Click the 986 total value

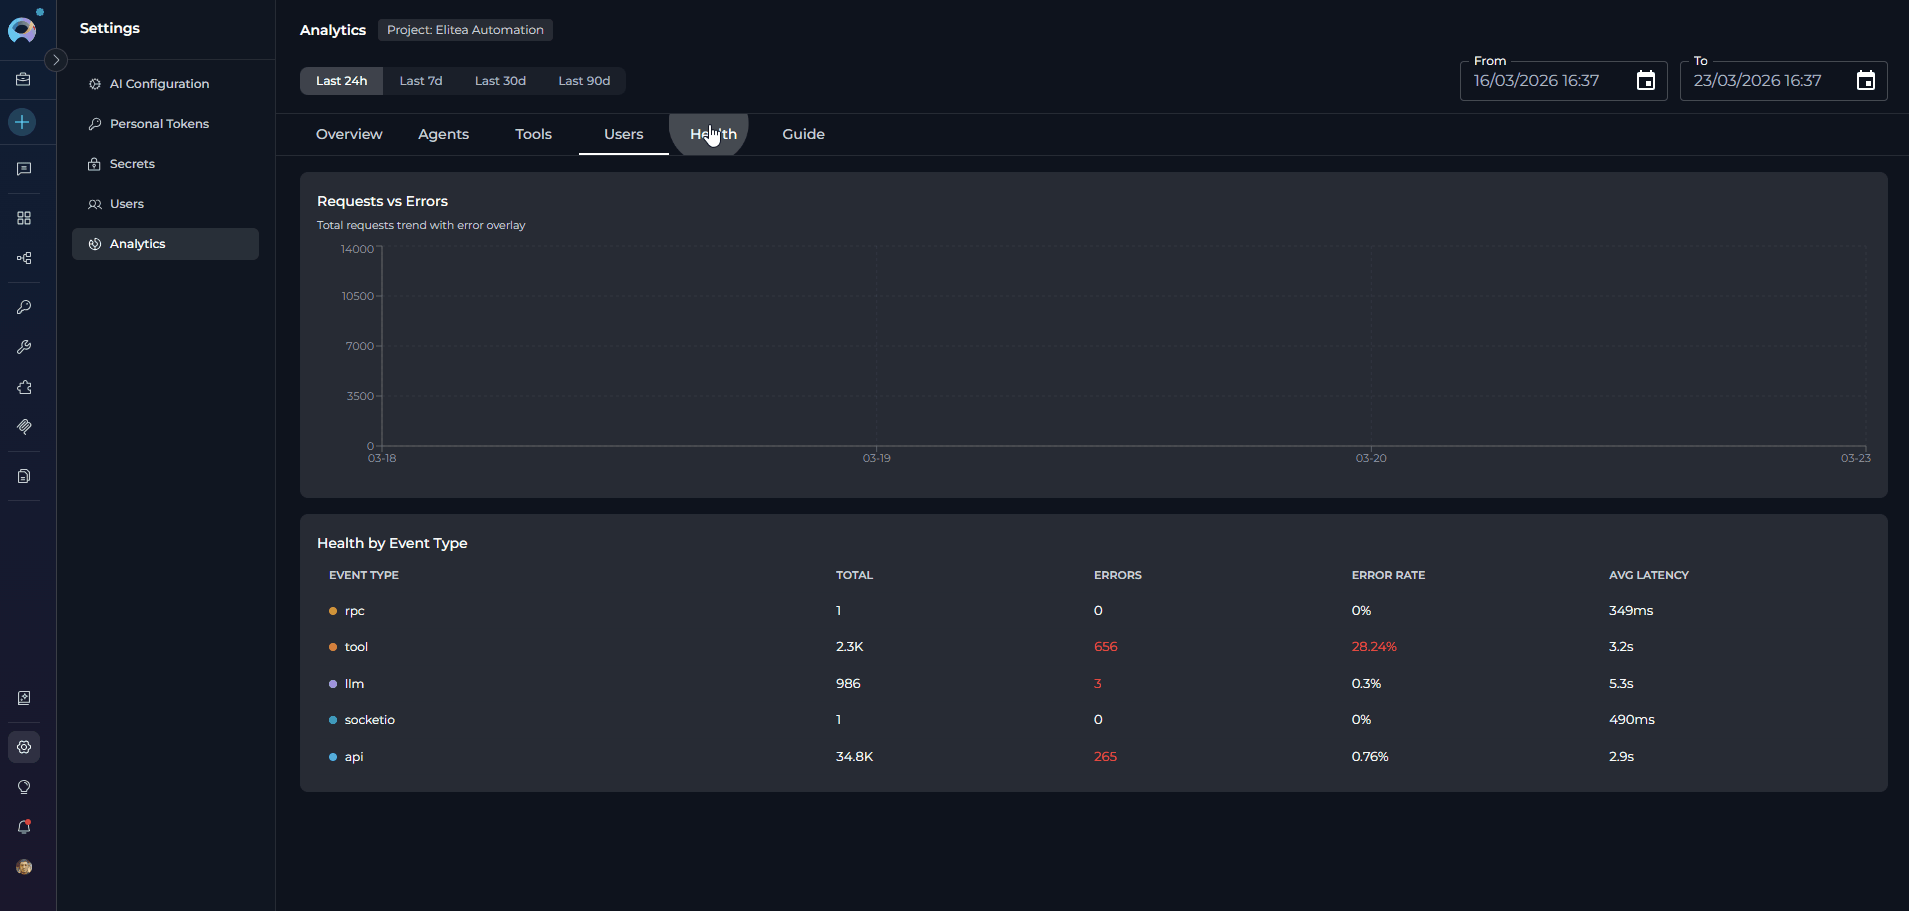tap(848, 684)
